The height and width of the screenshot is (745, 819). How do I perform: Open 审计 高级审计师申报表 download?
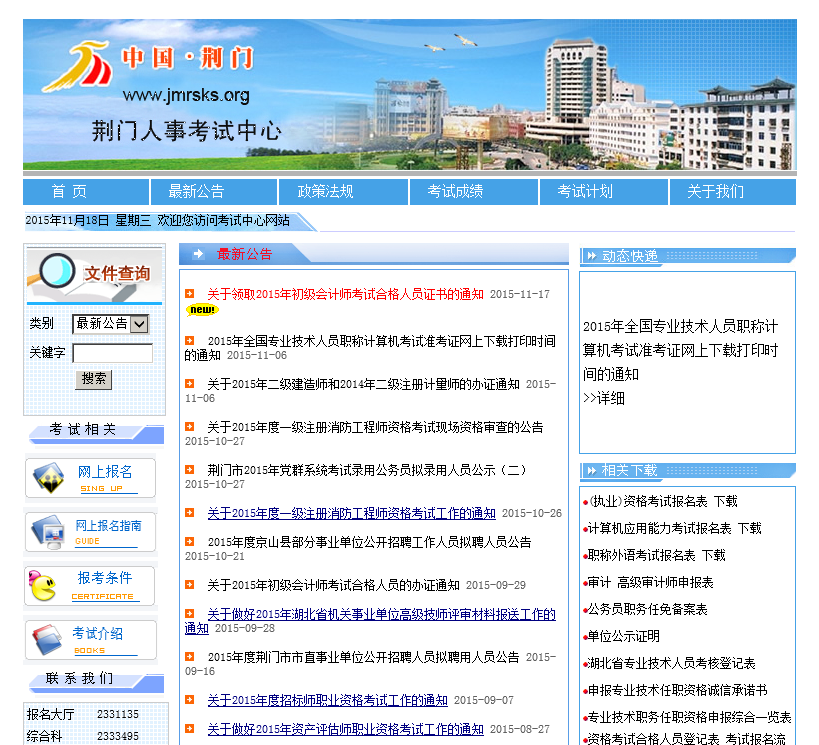click(651, 583)
